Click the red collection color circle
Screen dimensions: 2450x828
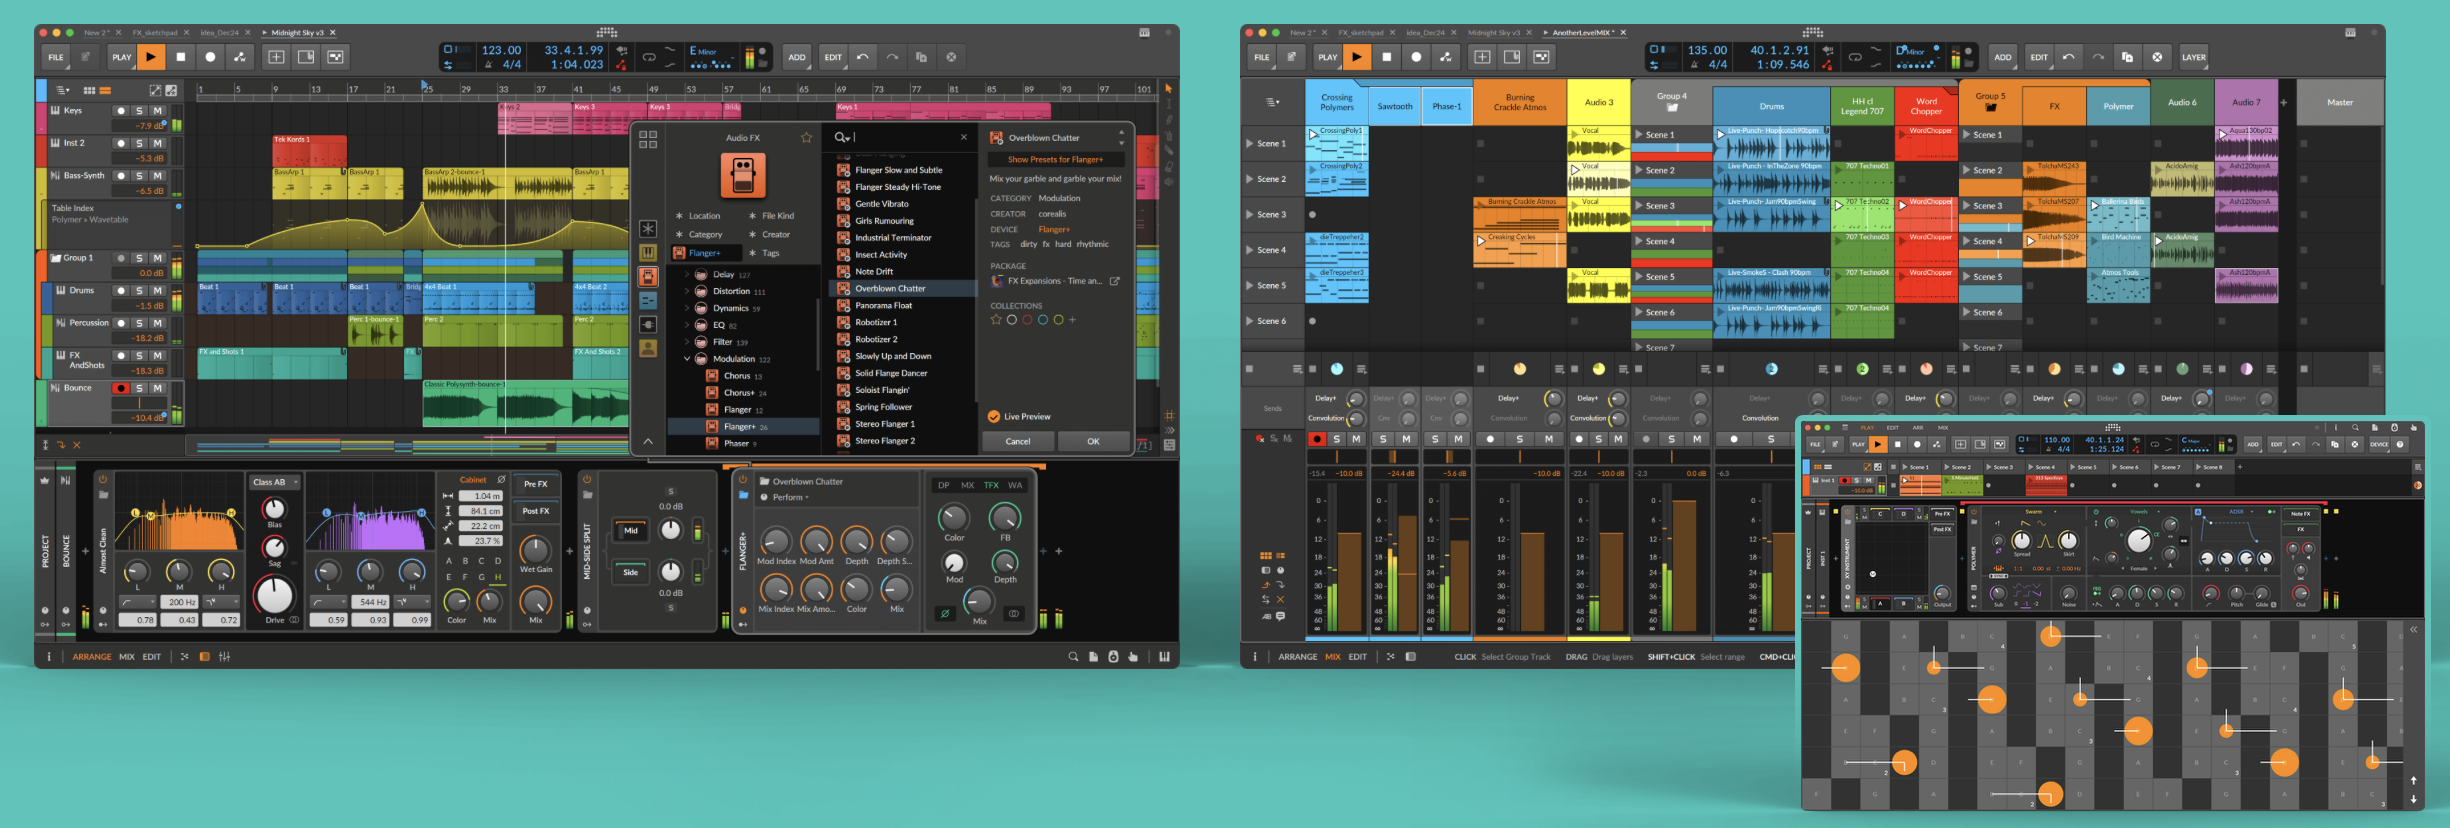[x=1027, y=320]
